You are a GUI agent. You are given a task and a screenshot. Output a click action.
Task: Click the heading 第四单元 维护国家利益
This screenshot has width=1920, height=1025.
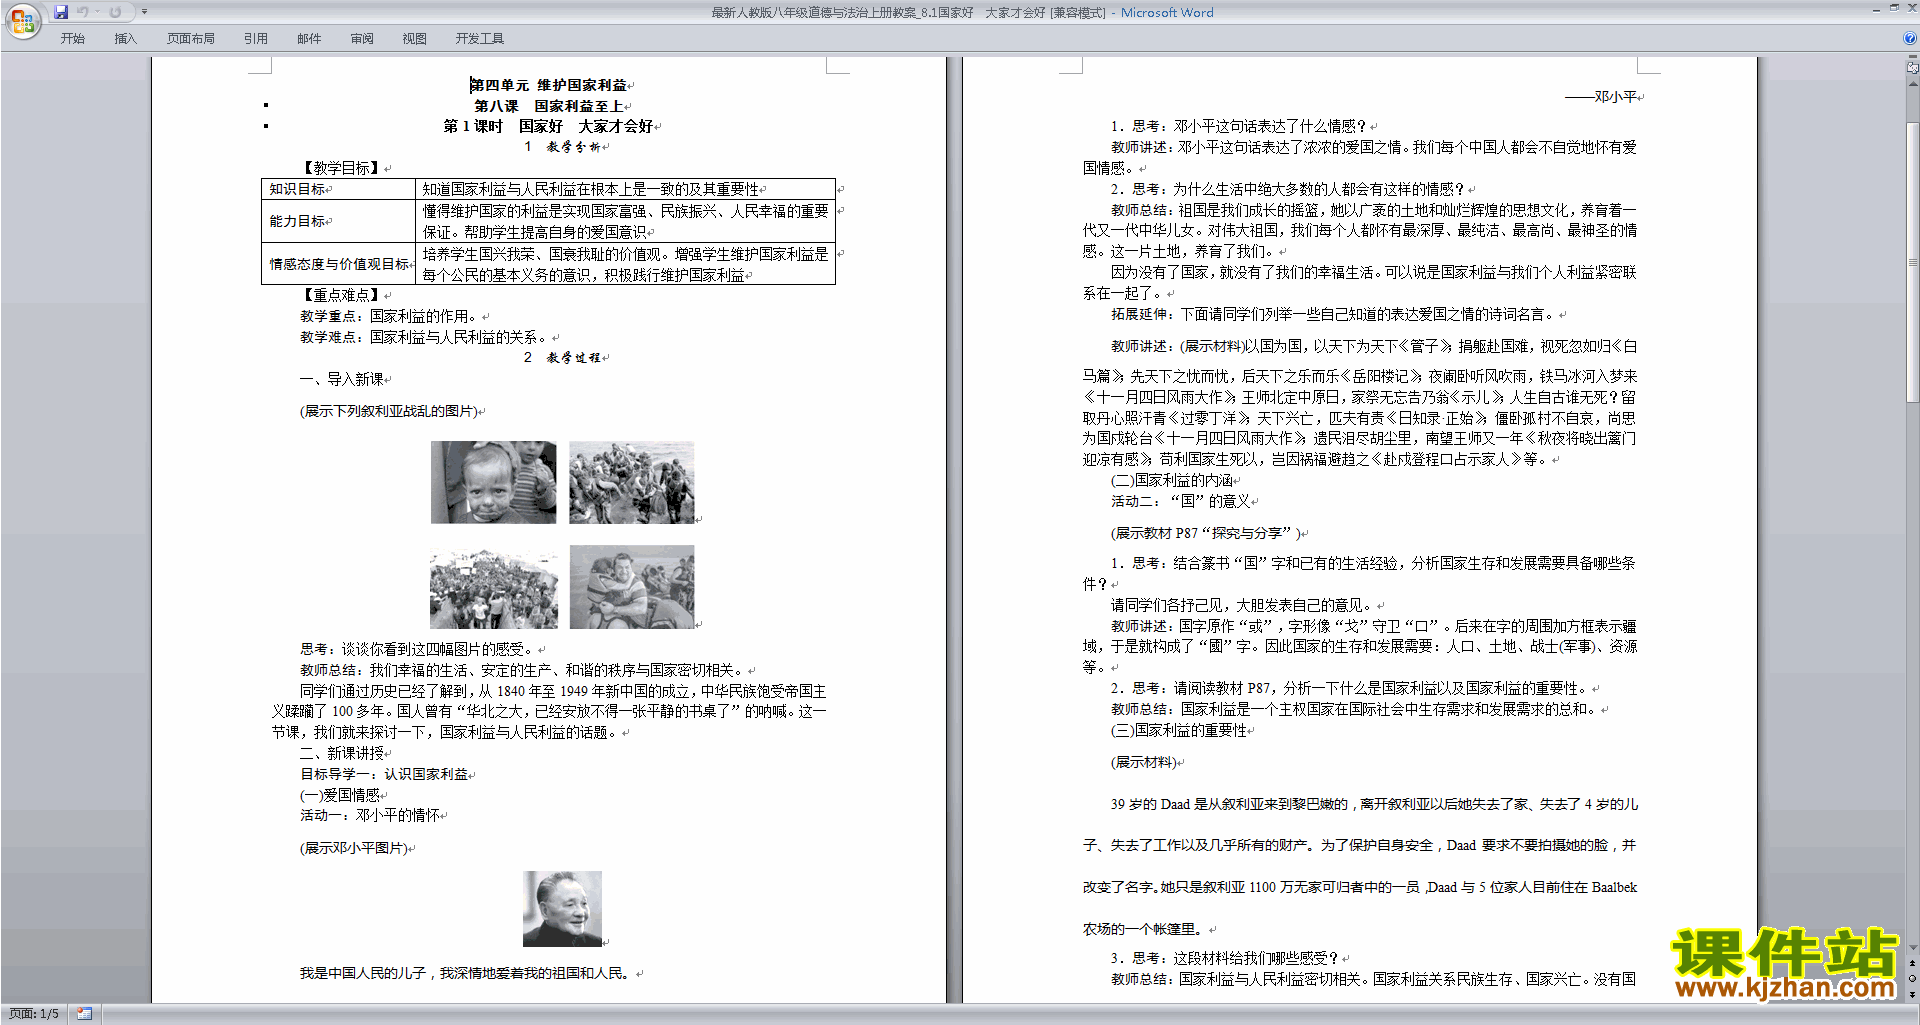(x=549, y=85)
